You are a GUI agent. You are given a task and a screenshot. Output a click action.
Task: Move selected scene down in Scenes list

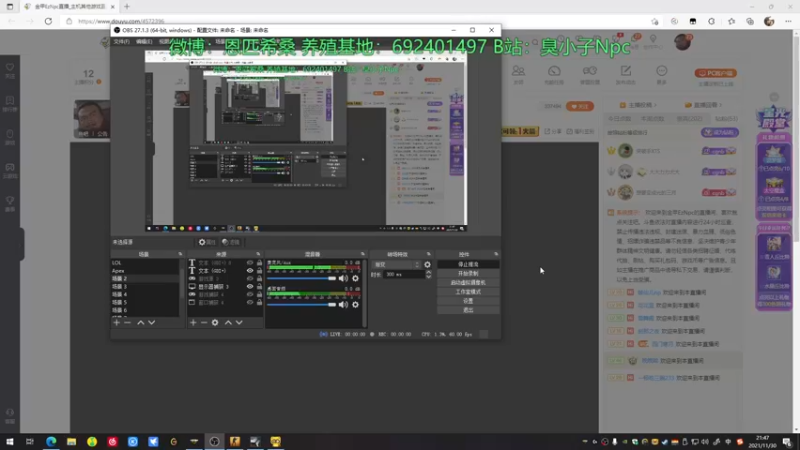click(152, 322)
